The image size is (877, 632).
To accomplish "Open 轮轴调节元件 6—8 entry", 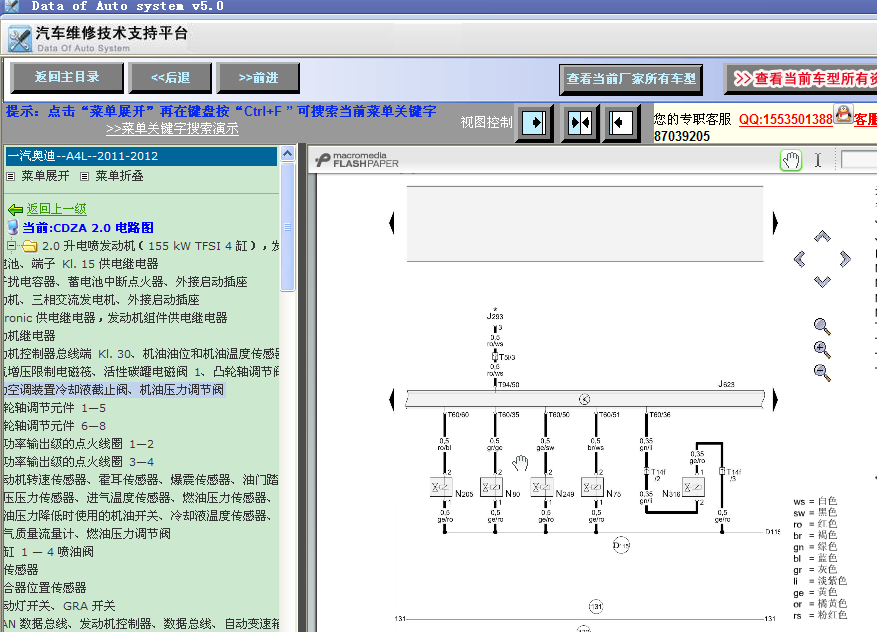I will pos(55,426).
